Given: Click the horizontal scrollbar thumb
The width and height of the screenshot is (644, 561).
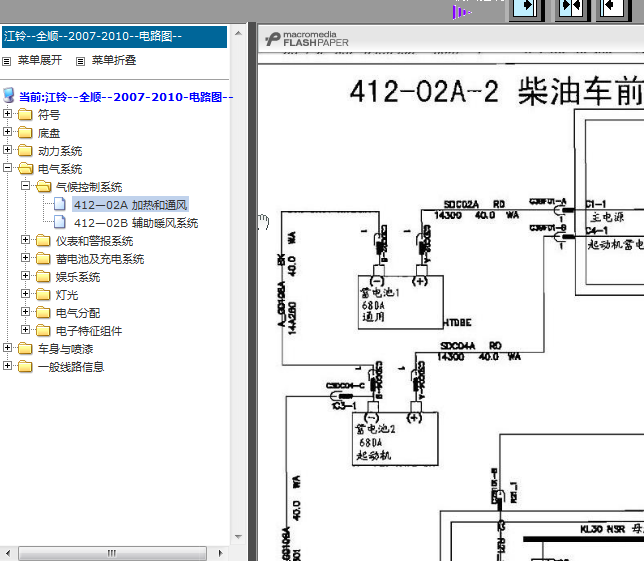Looking at the screenshot, I should 112,553.
